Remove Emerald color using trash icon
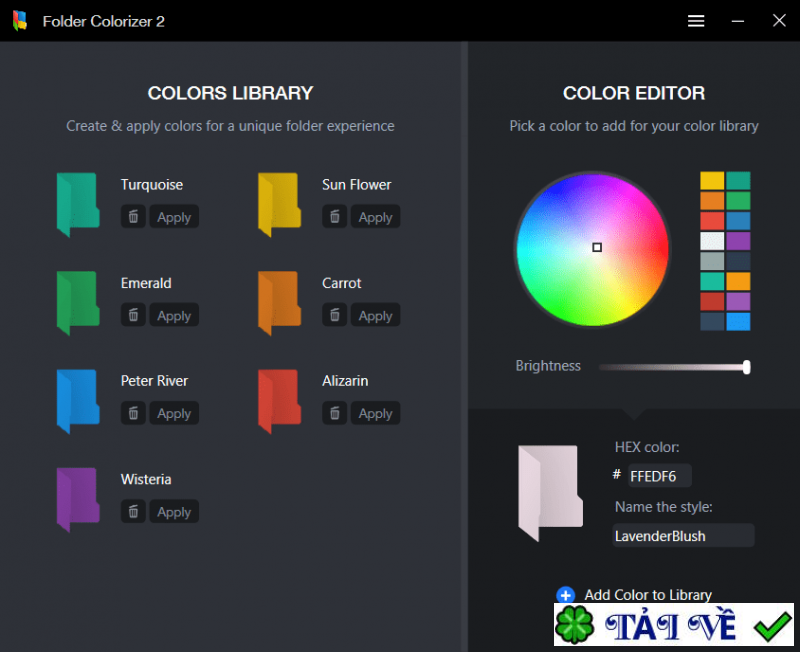The image size is (800, 652). pos(133,315)
